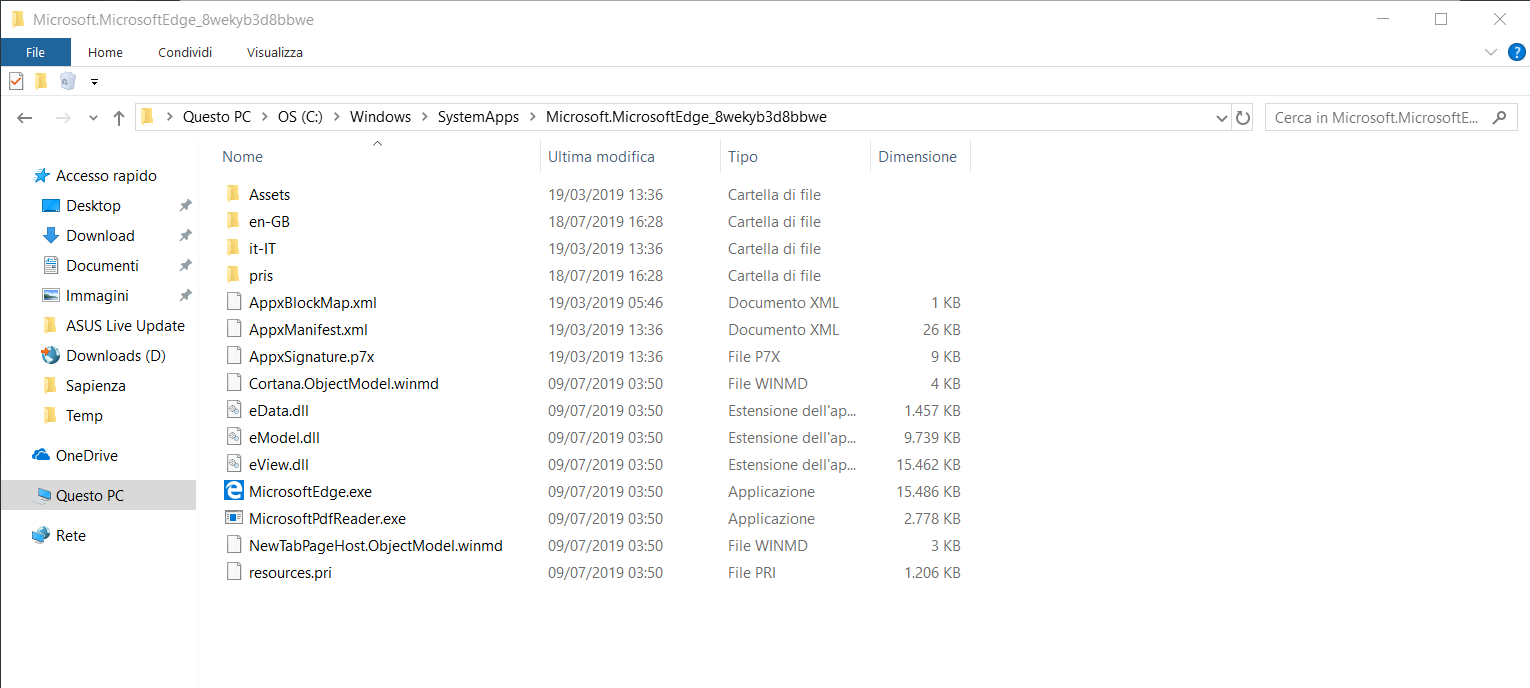Switch to the Visualizza tab
Image resolution: width=1530 pixels, height=688 pixels.
(x=274, y=52)
